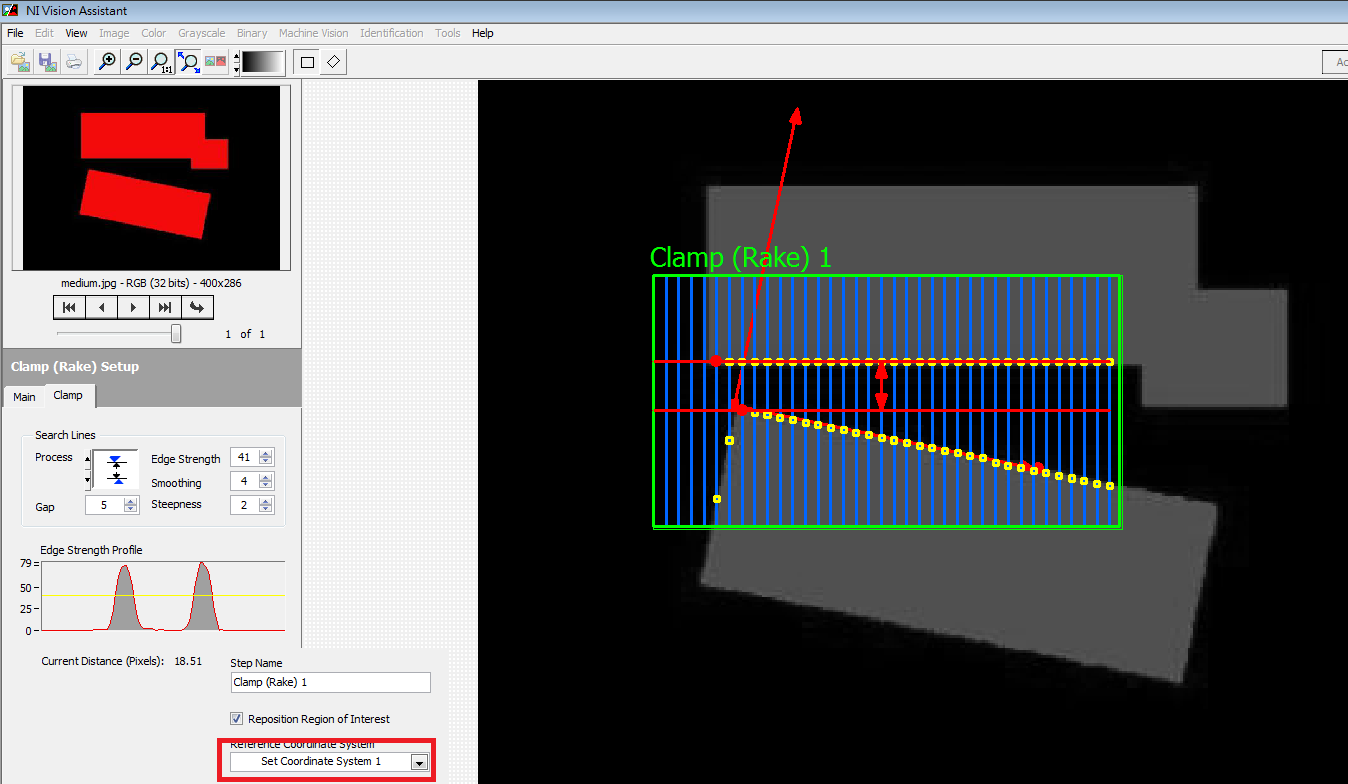The height and width of the screenshot is (784, 1348).
Task: Select the Zoom Out magnifier tool
Action: pyautogui.click(x=134, y=62)
